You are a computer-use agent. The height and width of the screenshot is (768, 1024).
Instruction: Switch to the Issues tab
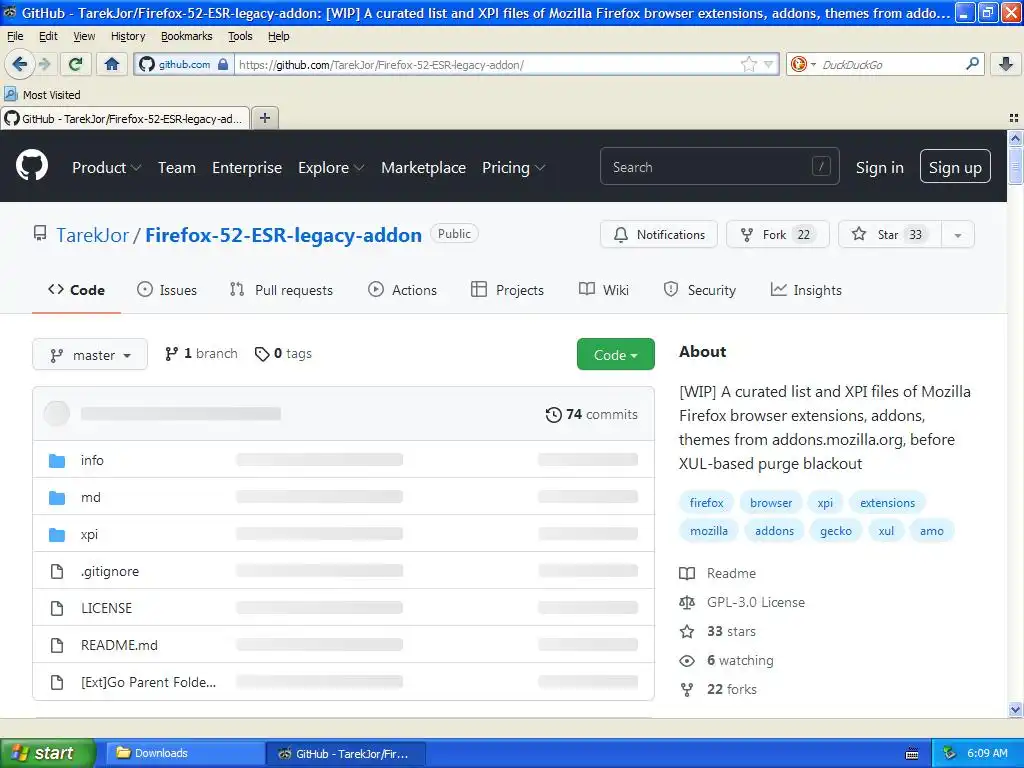pyautogui.click(x=167, y=290)
